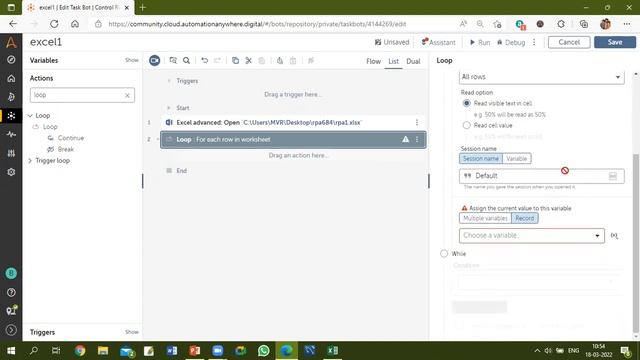
Task: Insert a variable into the Default session field
Action: [613, 176]
